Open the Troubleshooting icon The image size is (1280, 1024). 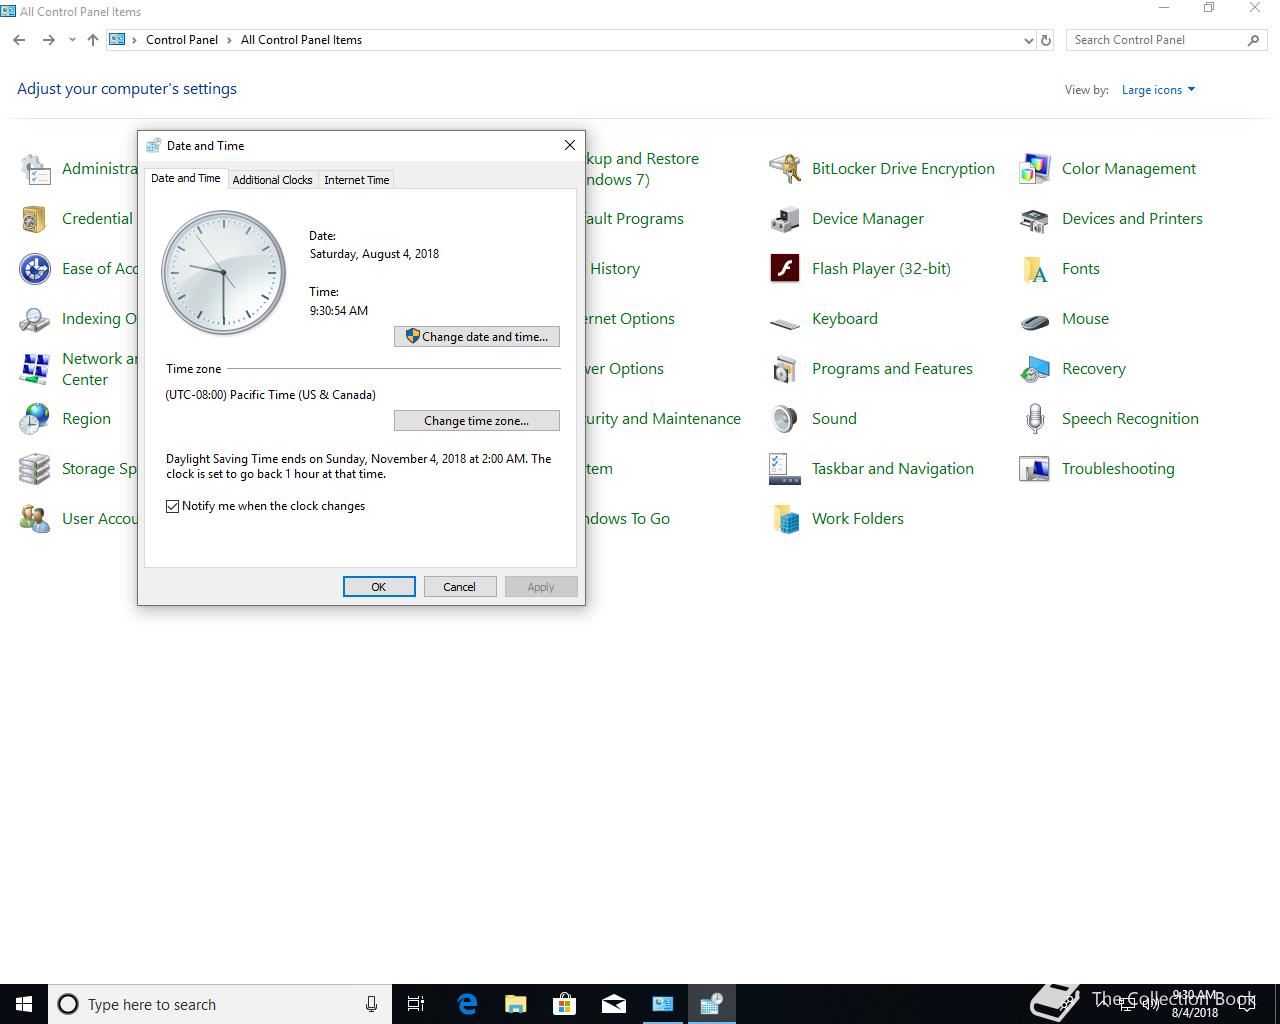tap(1035, 469)
